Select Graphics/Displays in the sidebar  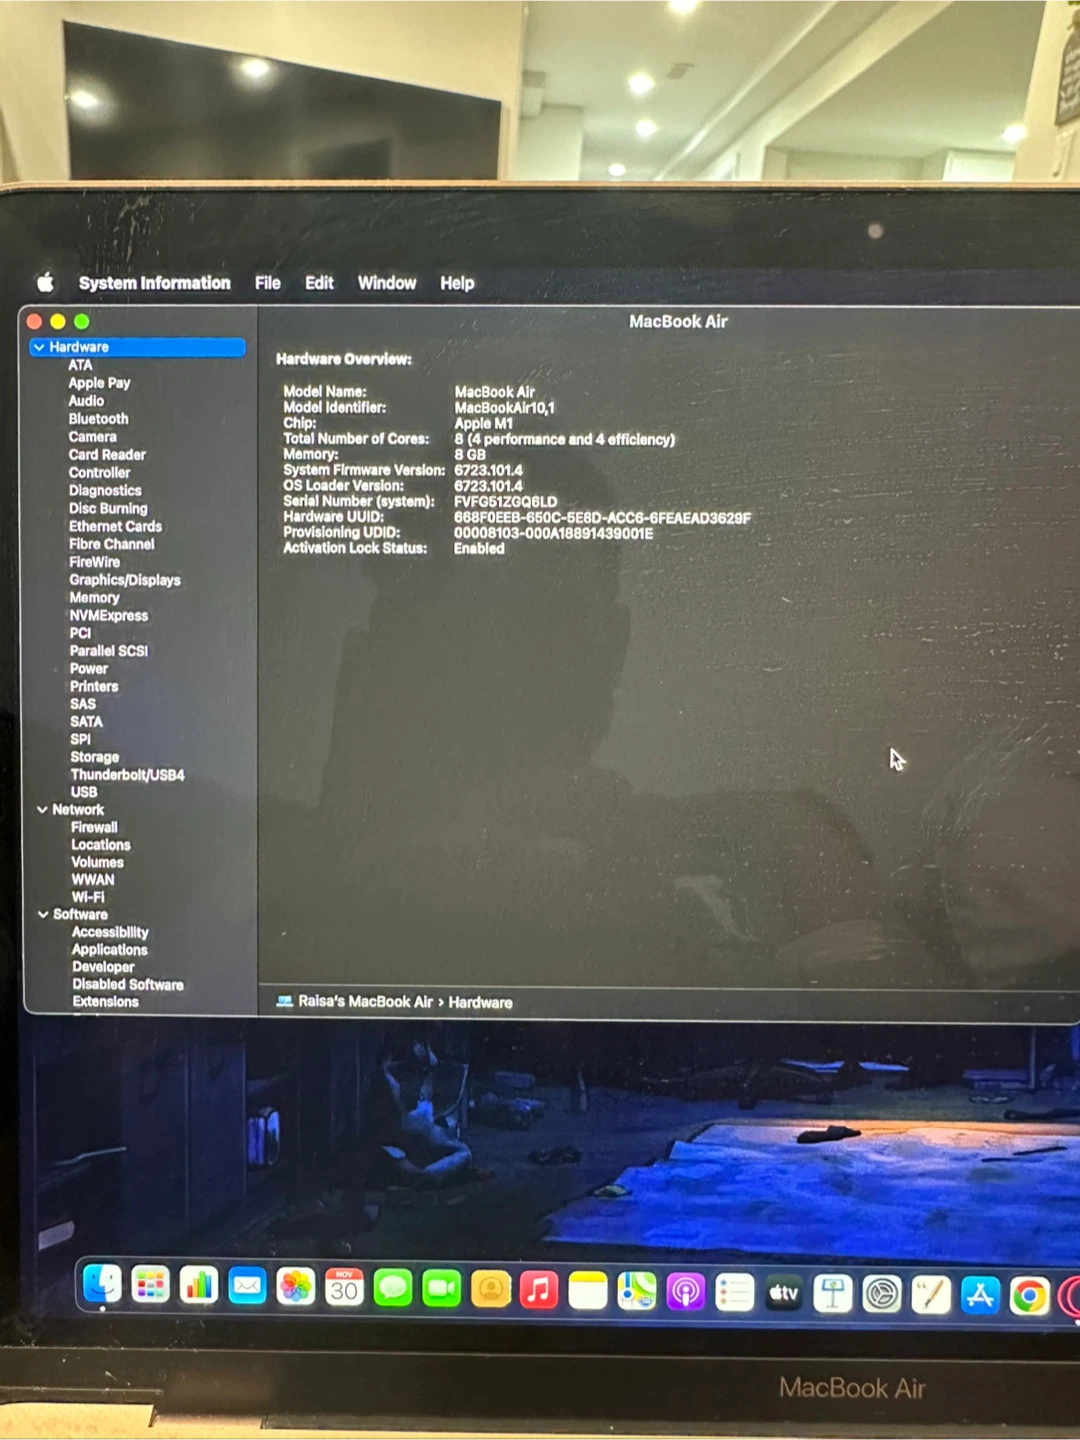[125, 580]
